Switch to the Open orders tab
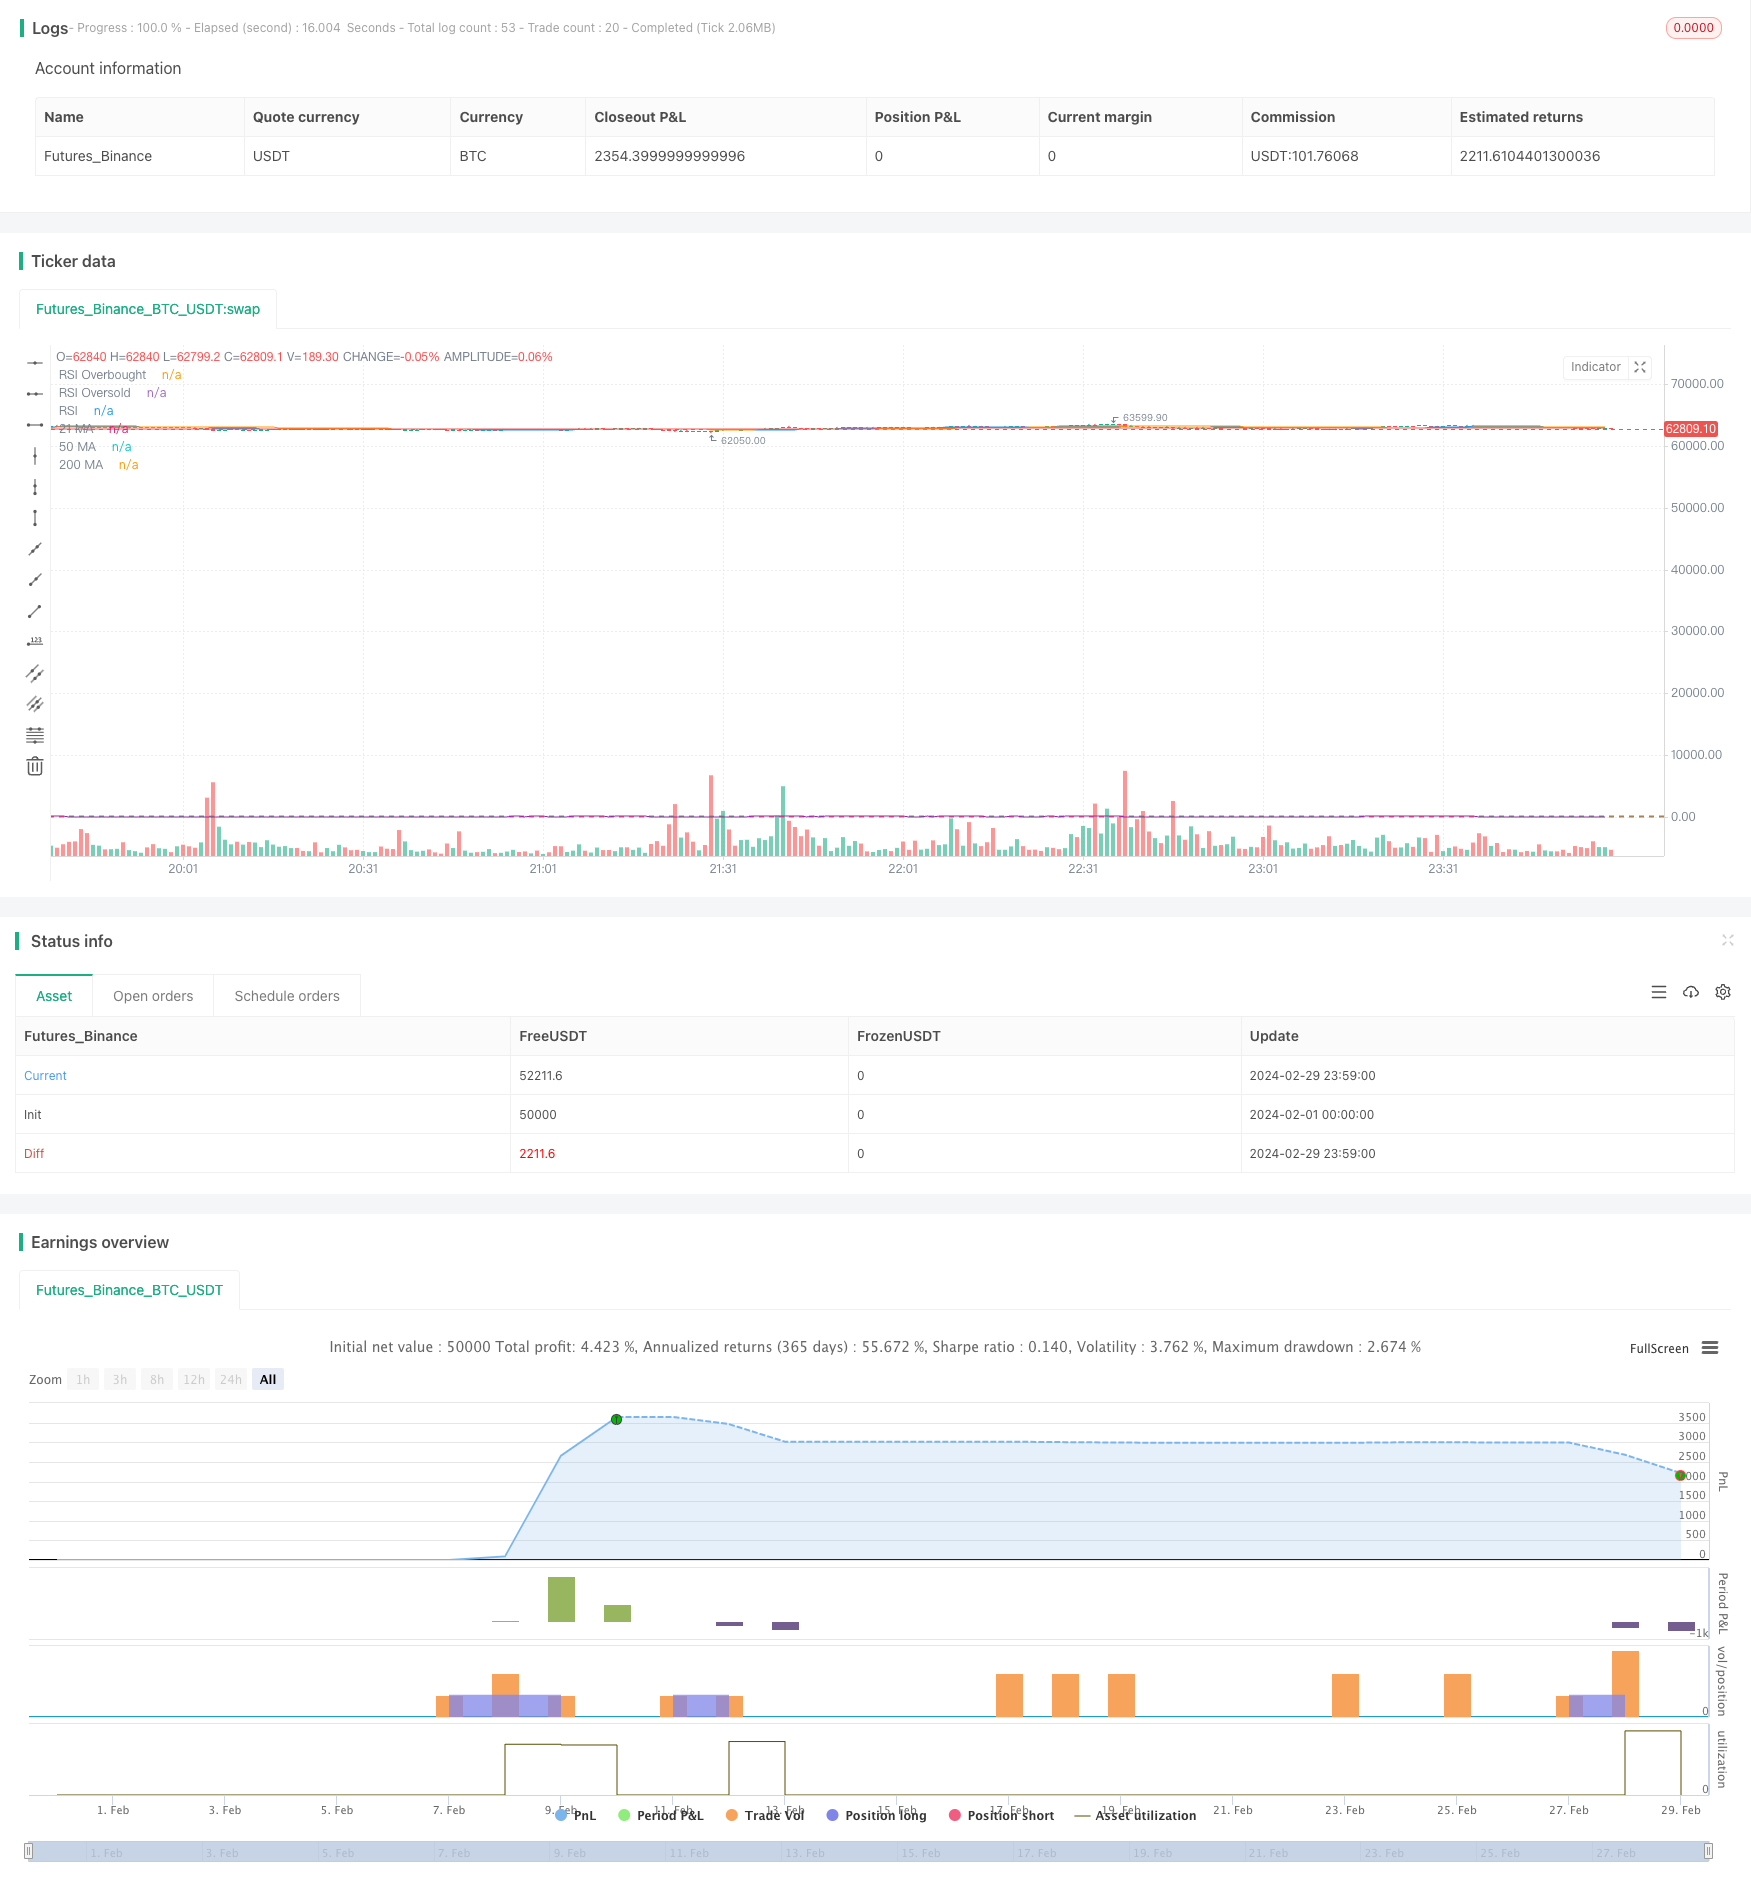The height and width of the screenshot is (1892, 1751). 153,996
